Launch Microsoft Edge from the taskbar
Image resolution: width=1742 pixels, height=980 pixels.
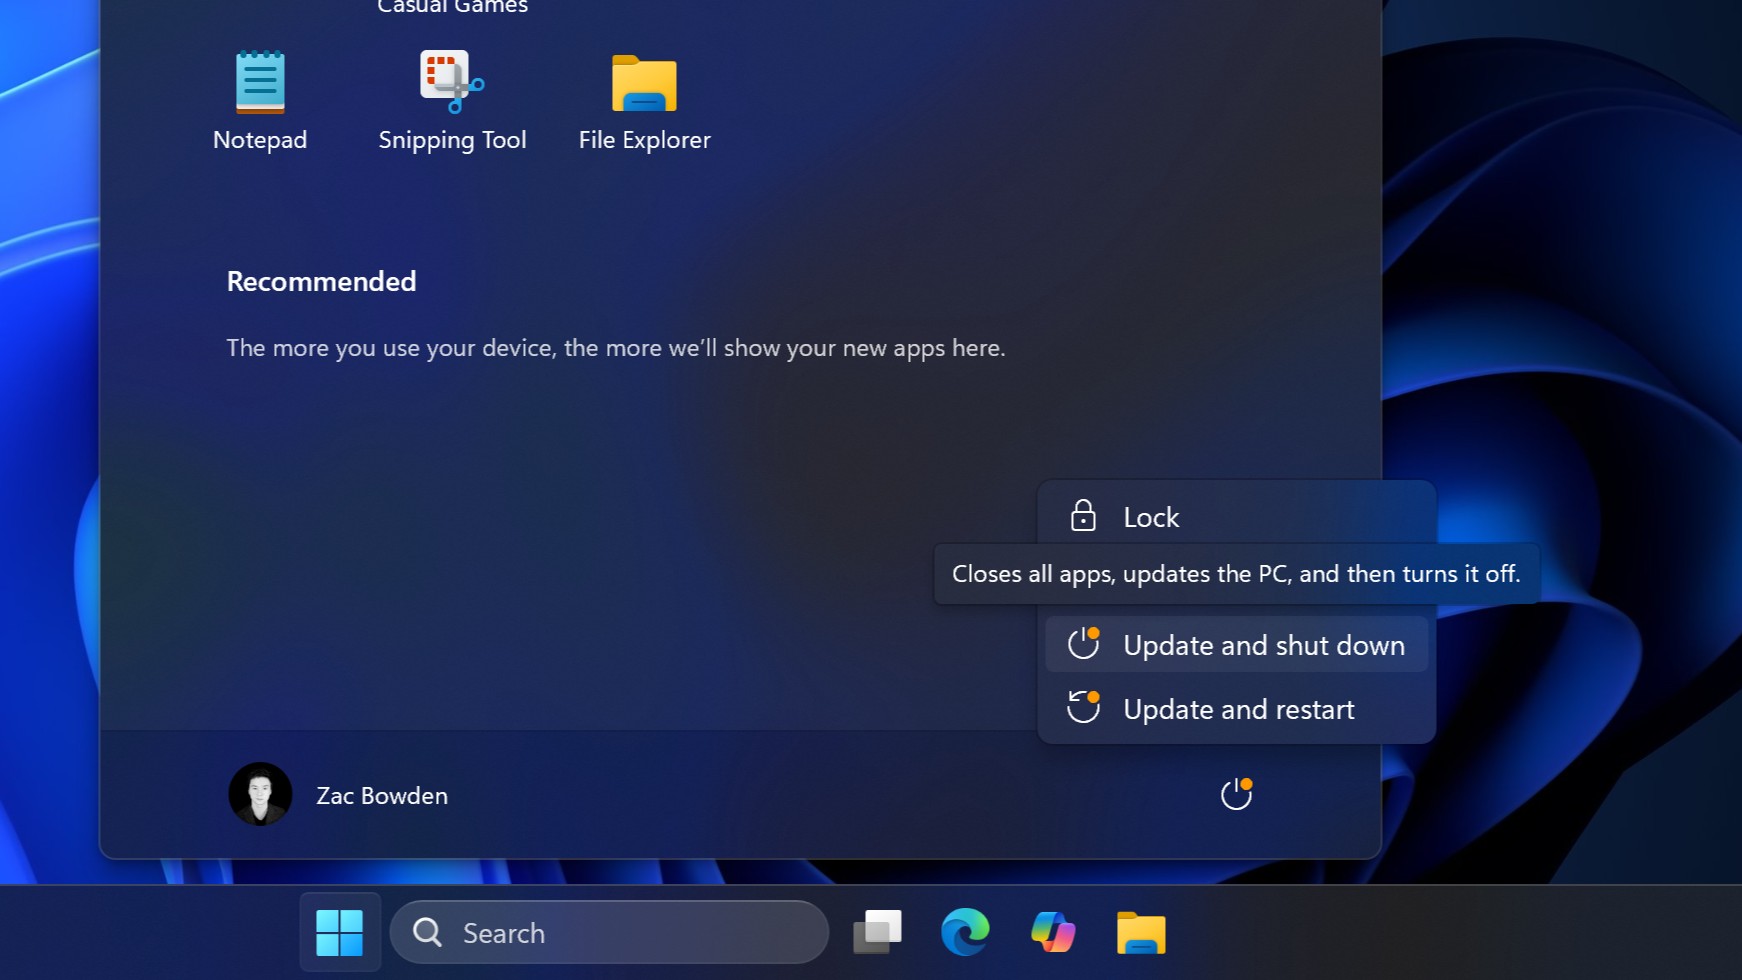coord(965,932)
